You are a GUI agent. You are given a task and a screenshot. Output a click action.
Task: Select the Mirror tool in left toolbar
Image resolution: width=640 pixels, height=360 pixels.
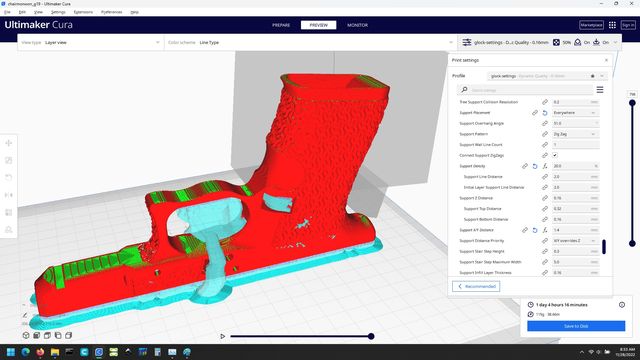tap(9, 195)
